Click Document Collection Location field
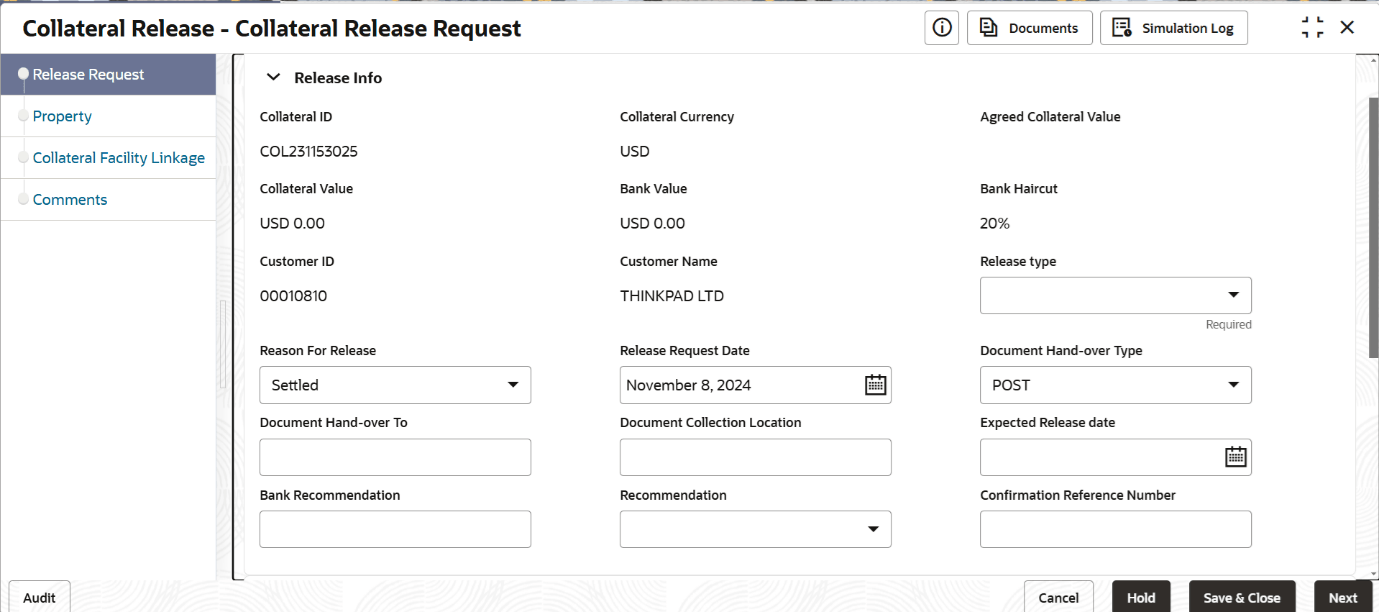Screen dimensions: 1379x612 tap(755, 457)
